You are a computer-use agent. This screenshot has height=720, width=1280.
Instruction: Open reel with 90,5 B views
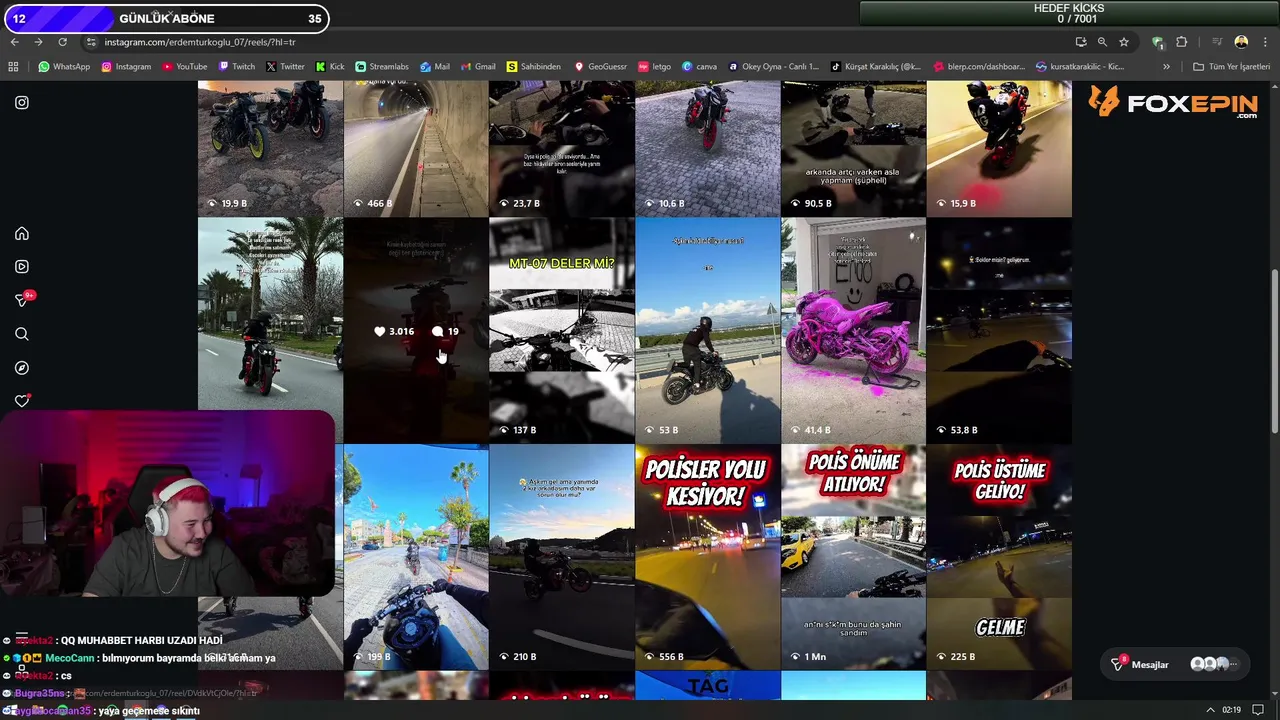coord(853,150)
